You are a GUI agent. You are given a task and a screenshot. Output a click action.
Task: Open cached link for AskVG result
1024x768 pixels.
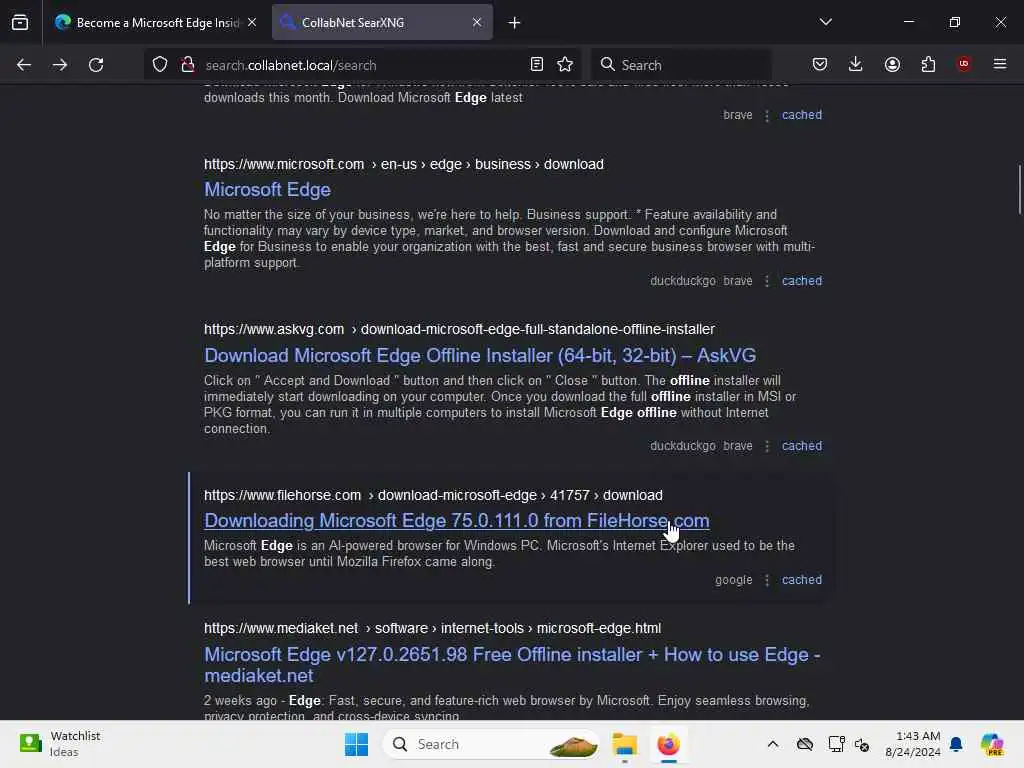pos(802,446)
